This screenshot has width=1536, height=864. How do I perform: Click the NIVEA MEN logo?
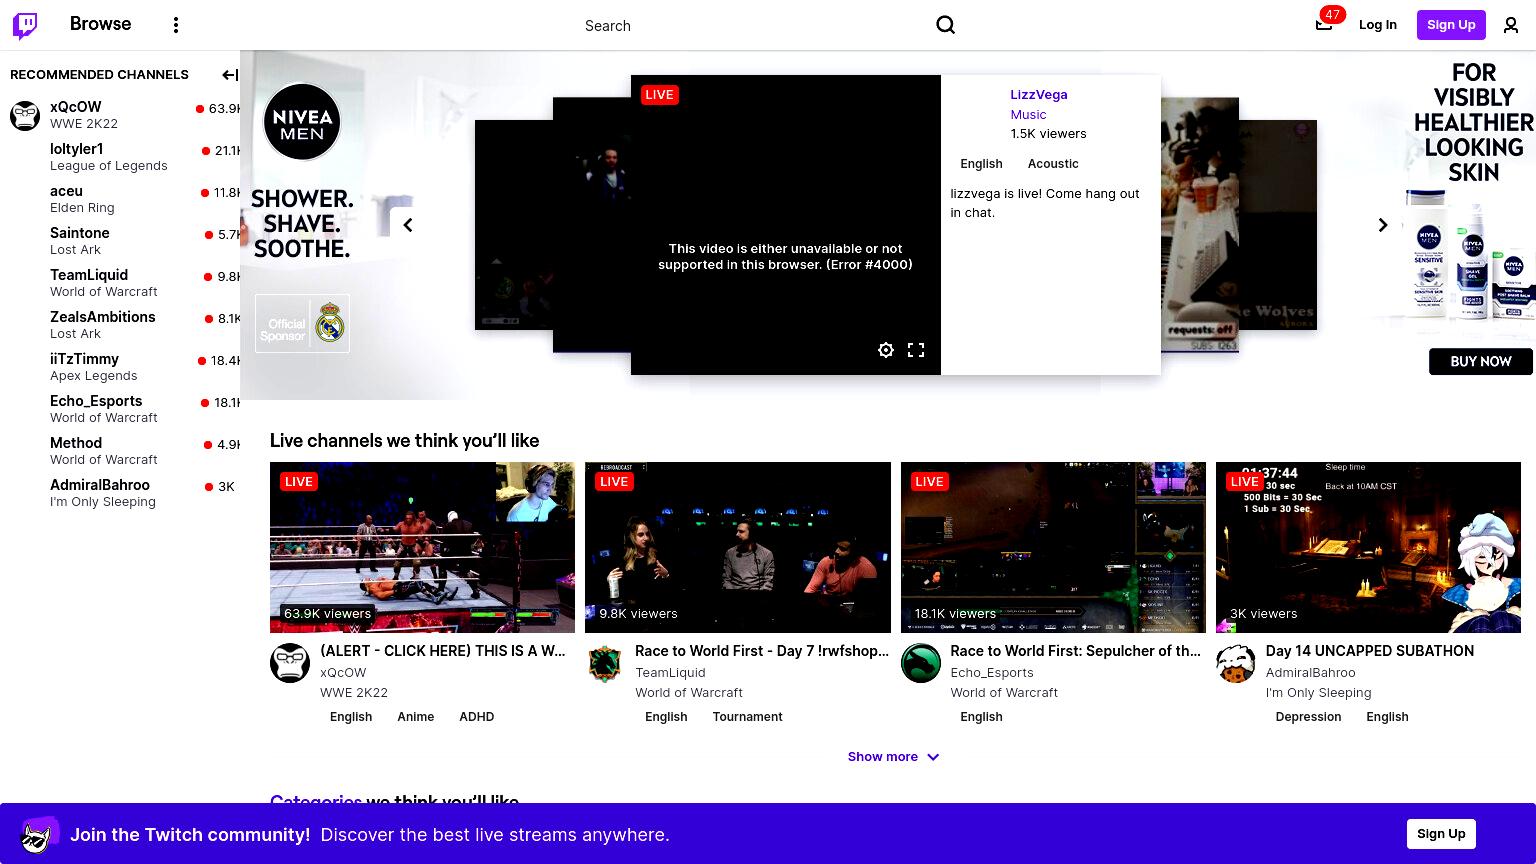tap(302, 121)
